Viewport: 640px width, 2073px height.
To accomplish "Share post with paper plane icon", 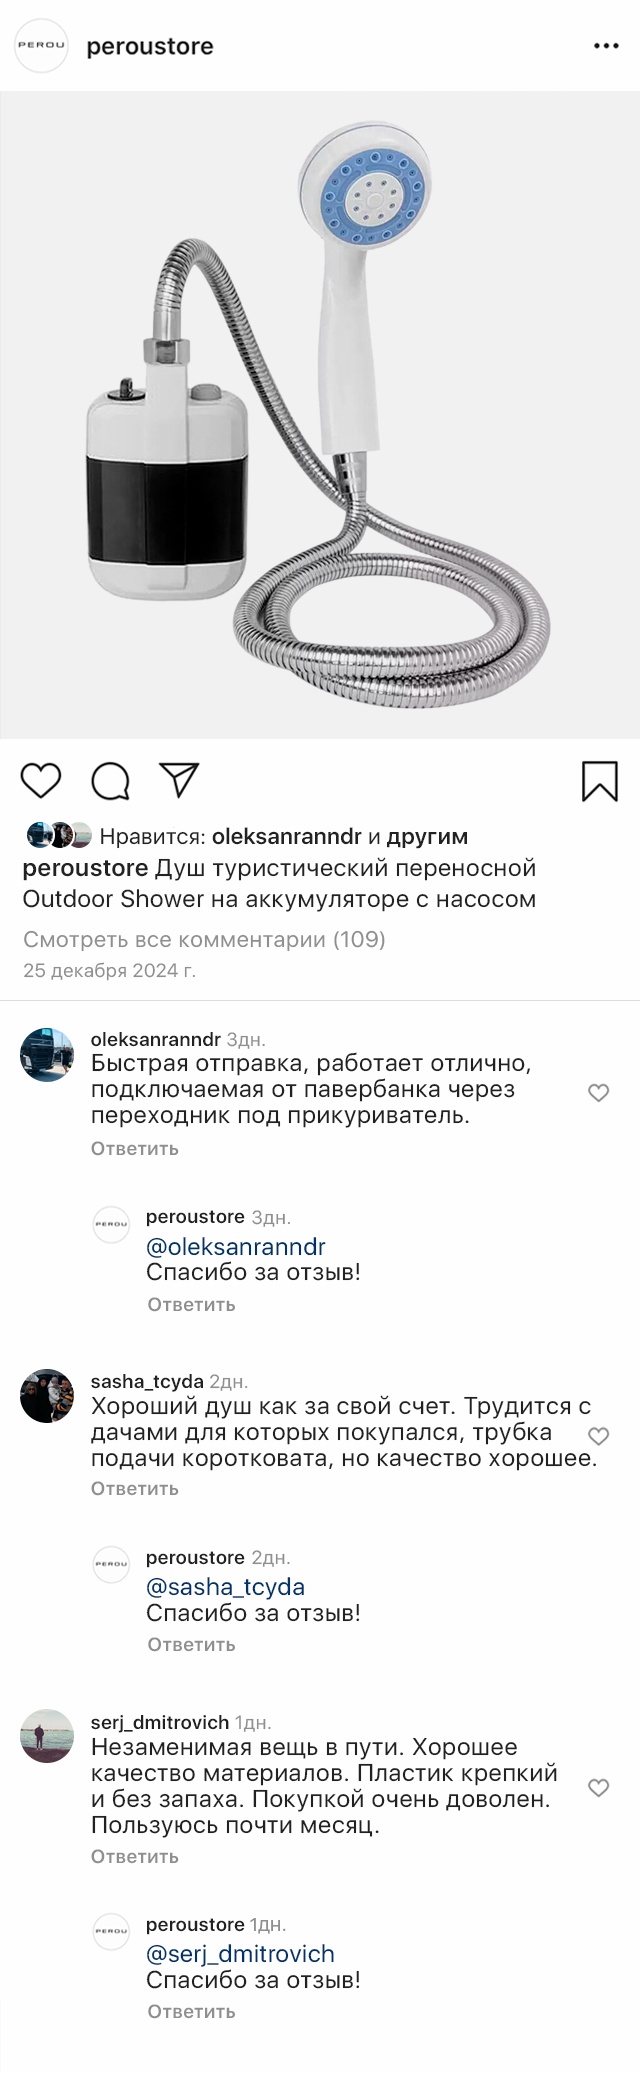I will click(180, 780).
